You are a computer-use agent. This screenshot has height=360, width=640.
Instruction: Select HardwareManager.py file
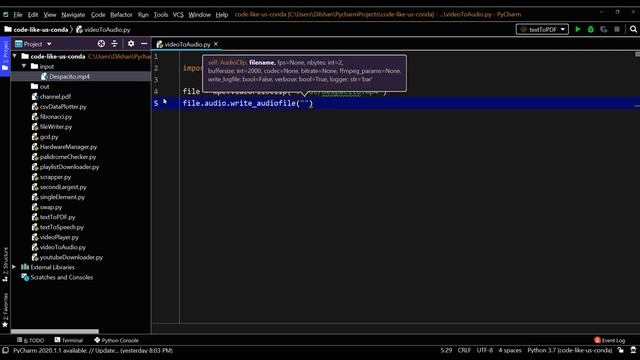(x=68, y=147)
